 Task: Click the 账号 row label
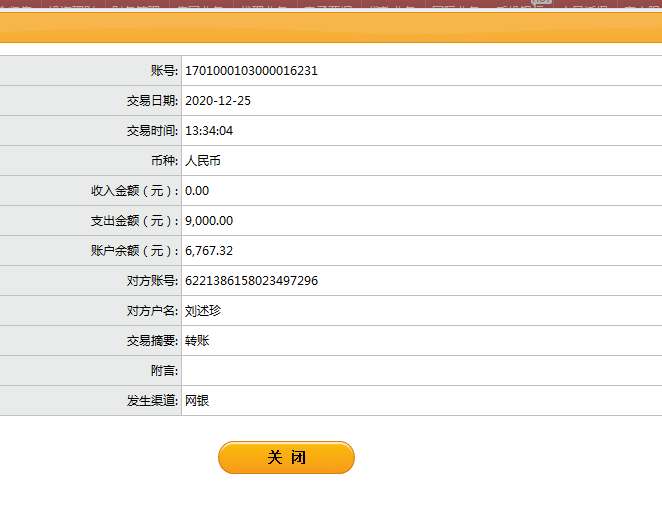tap(164, 71)
